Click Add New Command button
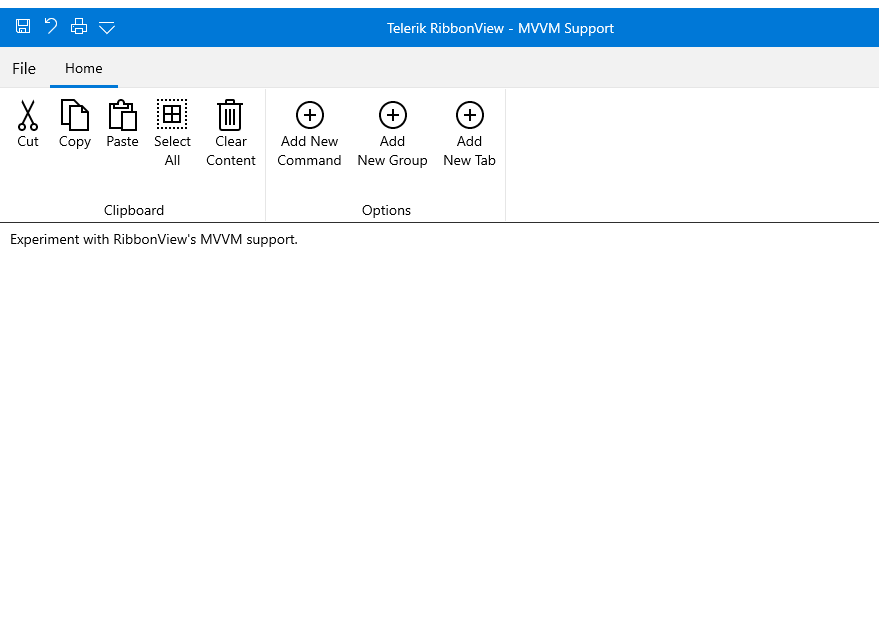The height and width of the screenshot is (633, 879). point(309,134)
